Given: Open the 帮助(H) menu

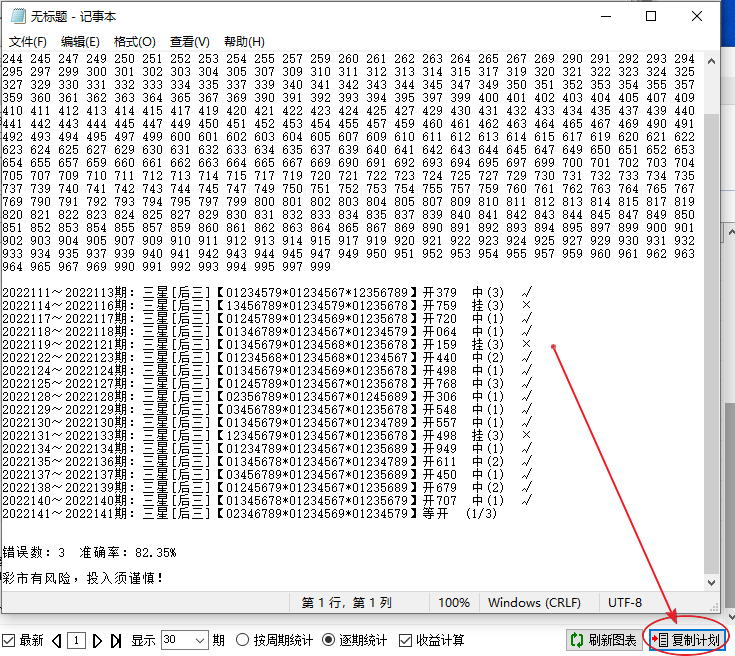Looking at the screenshot, I should [x=244, y=42].
